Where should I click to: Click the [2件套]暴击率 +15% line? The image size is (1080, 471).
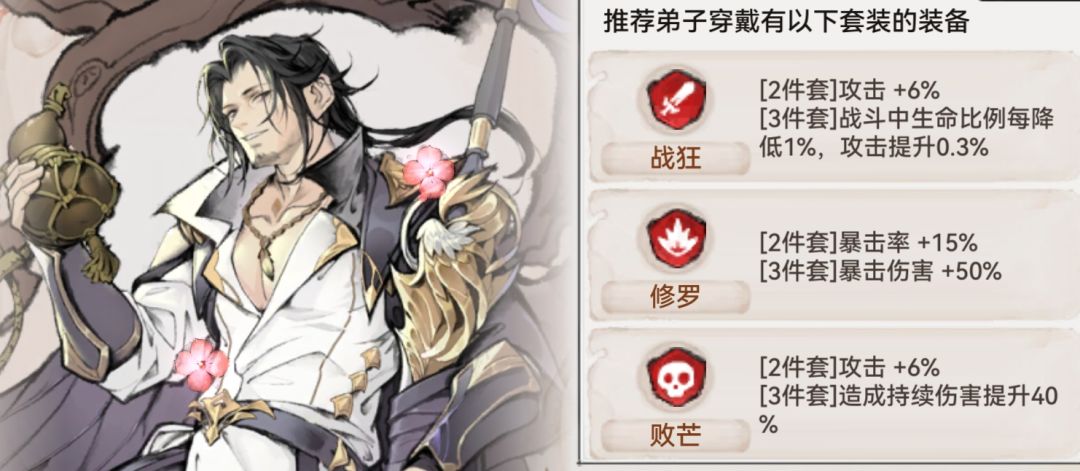[x=869, y=242]
